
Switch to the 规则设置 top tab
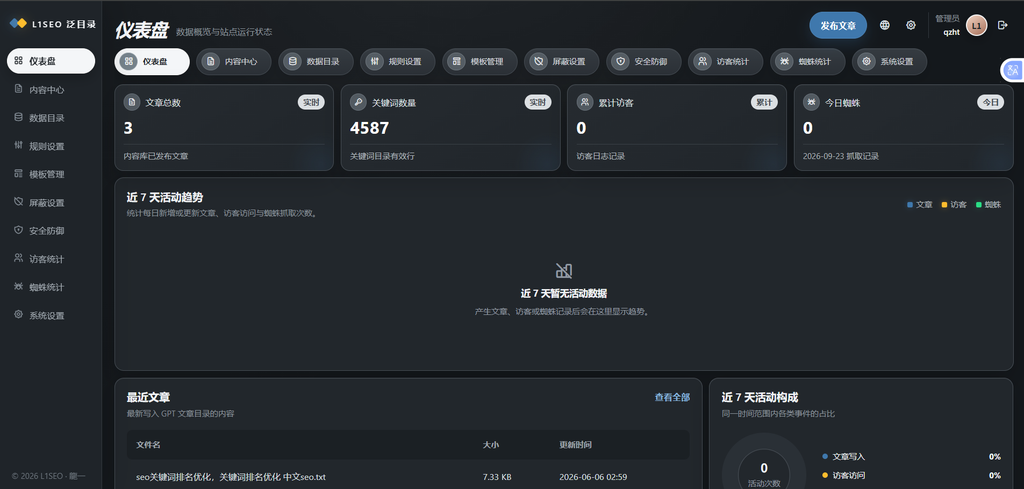(398, 62)
